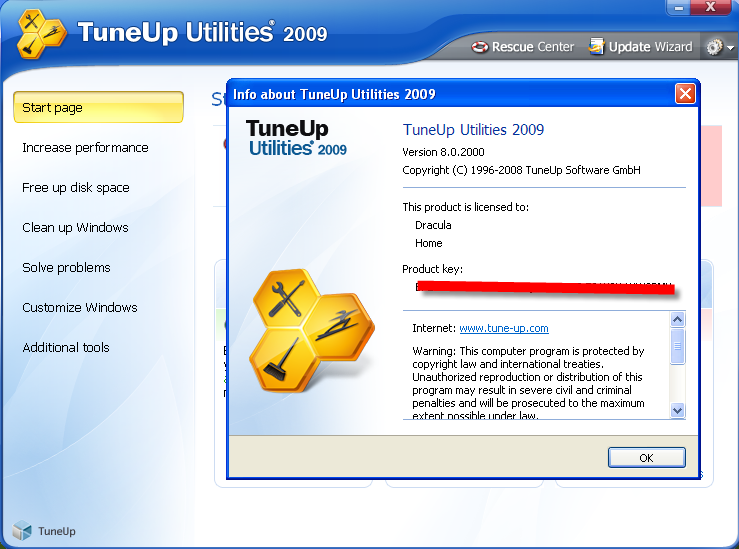
Task: Open the Solve problems section
Action: tap(66, 268)
